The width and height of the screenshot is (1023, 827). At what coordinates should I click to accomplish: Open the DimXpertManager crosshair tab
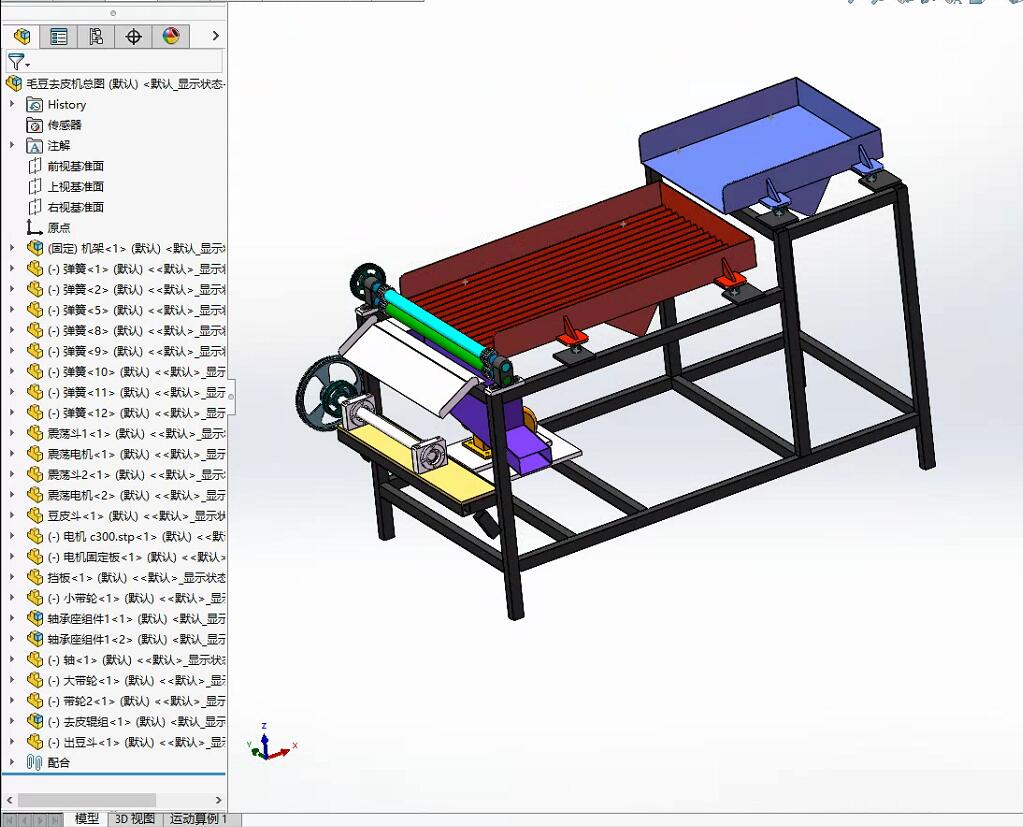pyautogui.click(x=133, y=37)
